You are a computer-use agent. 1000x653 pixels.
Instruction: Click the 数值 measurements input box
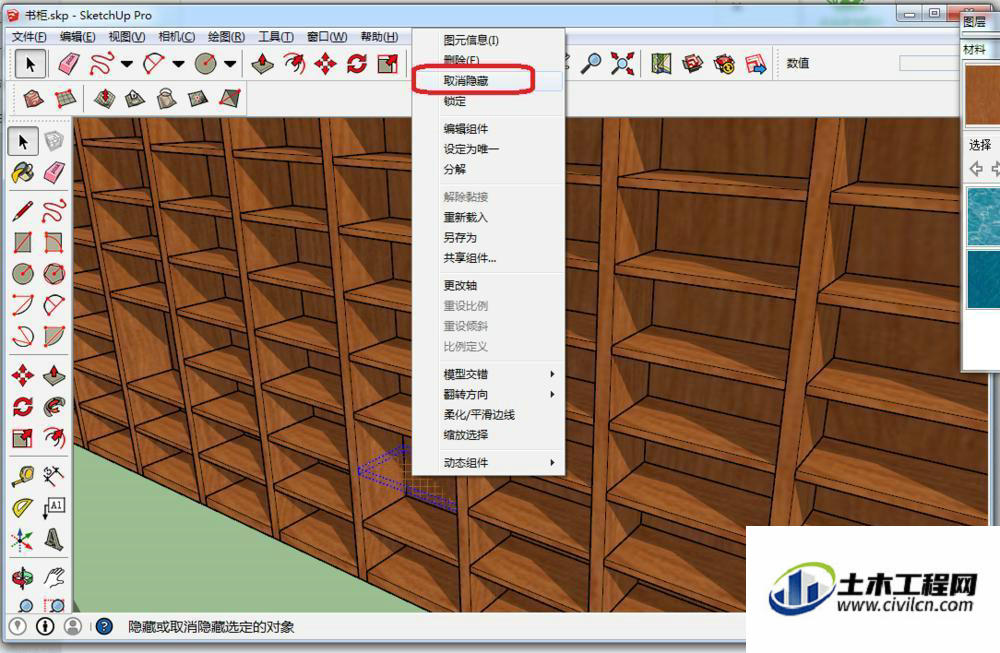point(928,63)
